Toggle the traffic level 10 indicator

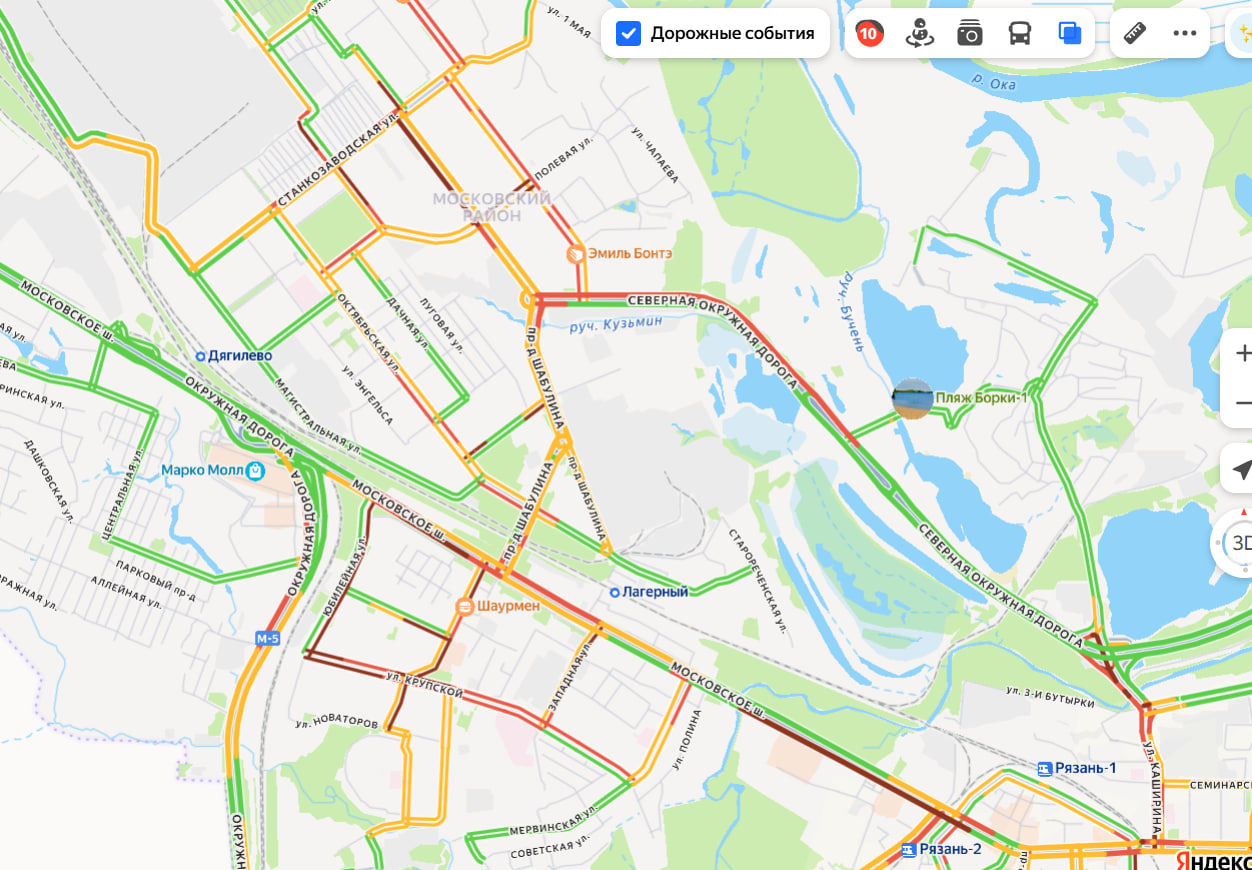point(869,33)
